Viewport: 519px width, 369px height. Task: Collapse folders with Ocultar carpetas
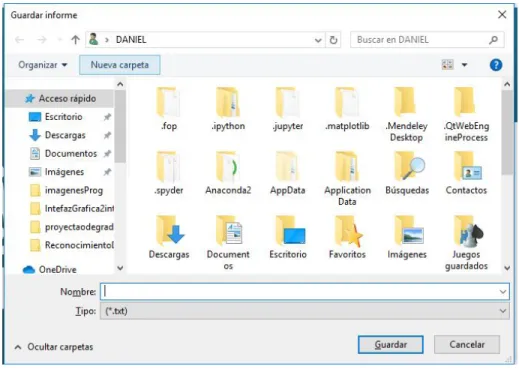53,347
